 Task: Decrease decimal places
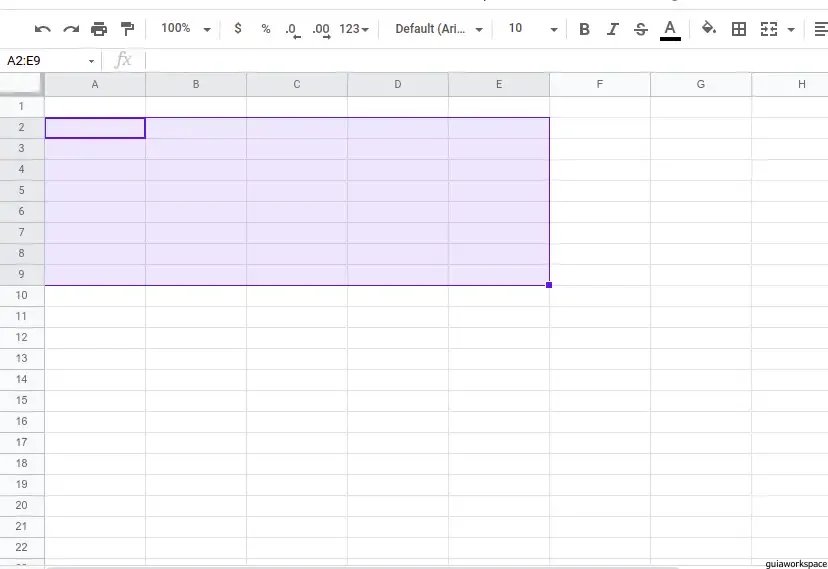tap(293, 30)
